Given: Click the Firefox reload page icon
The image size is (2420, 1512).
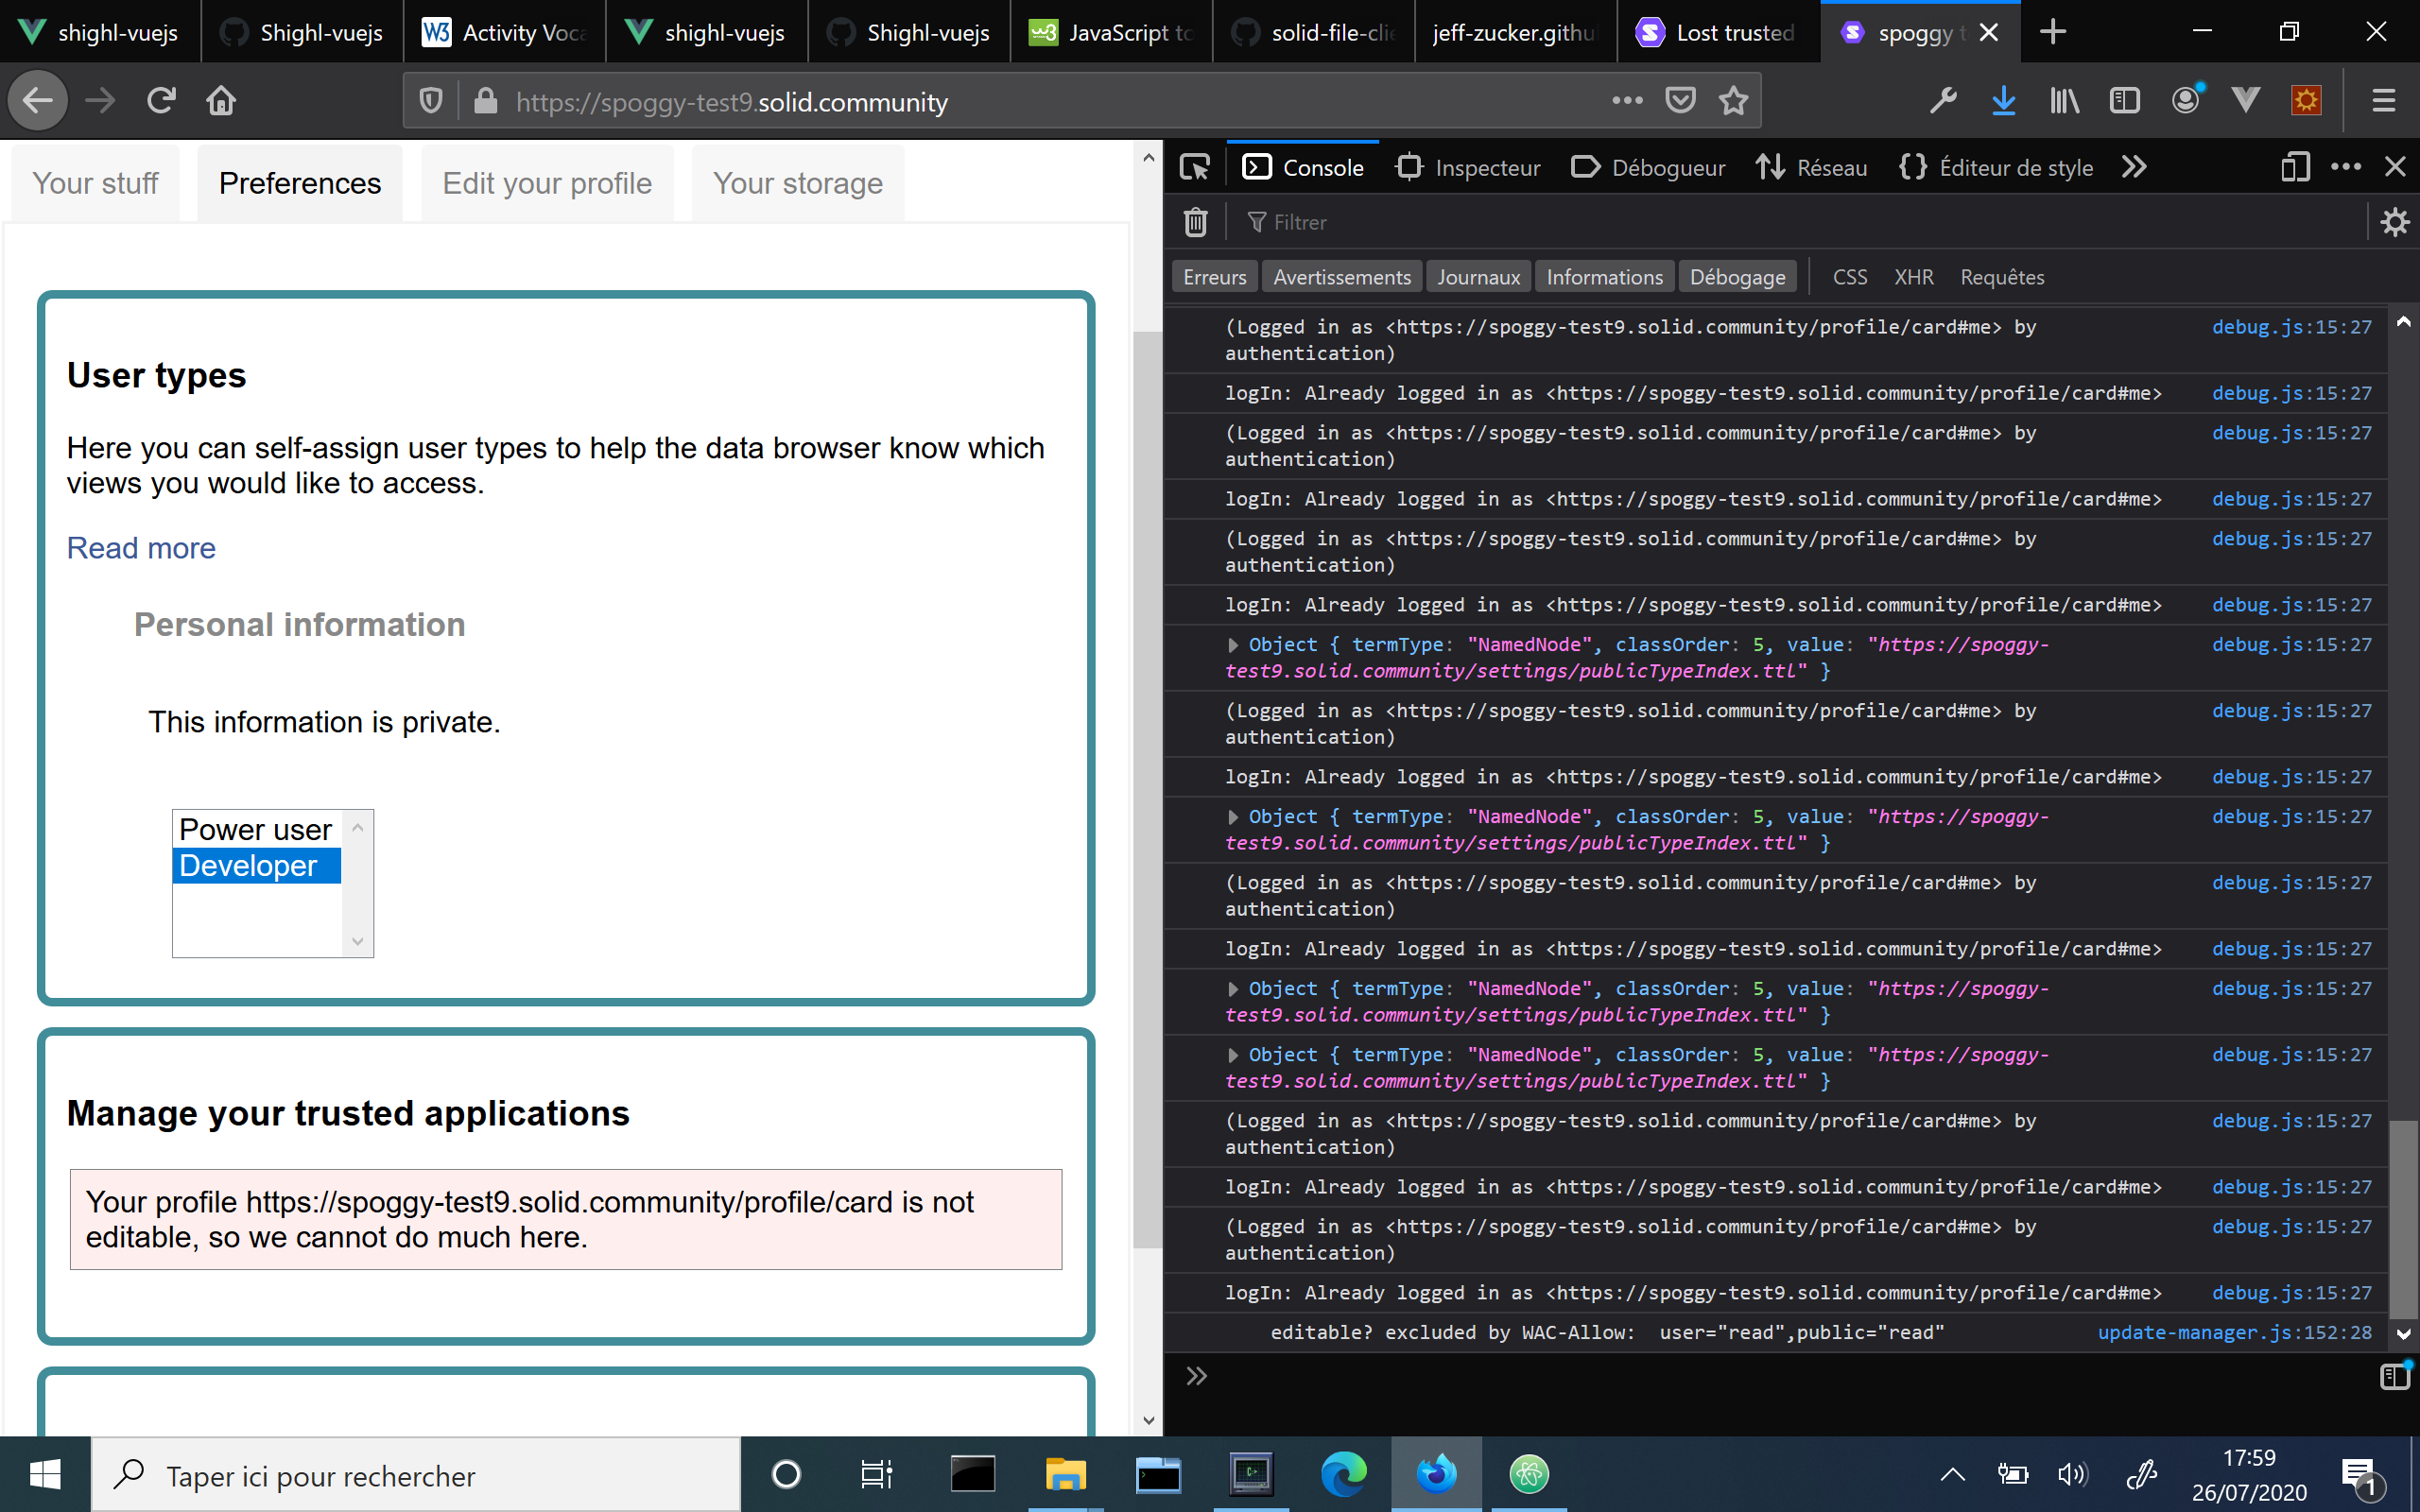Looking at the screenshot, I should click(x=161, y=101).
